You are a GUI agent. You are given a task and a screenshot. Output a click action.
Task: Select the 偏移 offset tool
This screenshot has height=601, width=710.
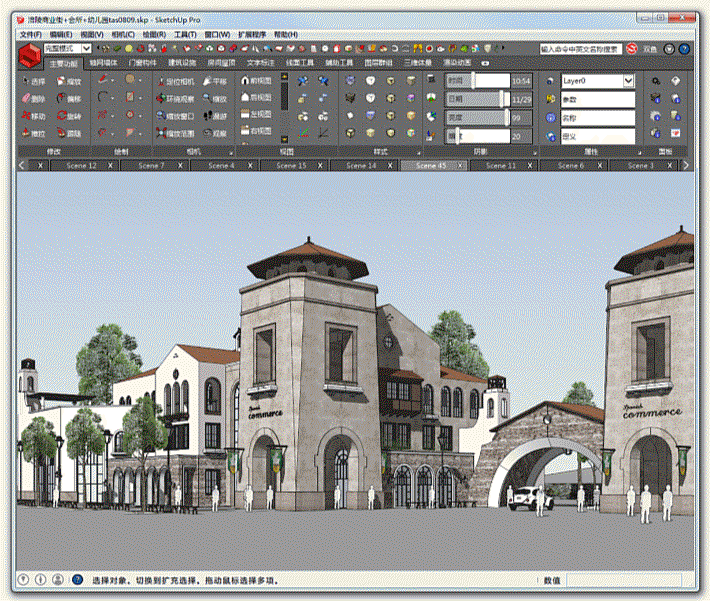(69, 98)
